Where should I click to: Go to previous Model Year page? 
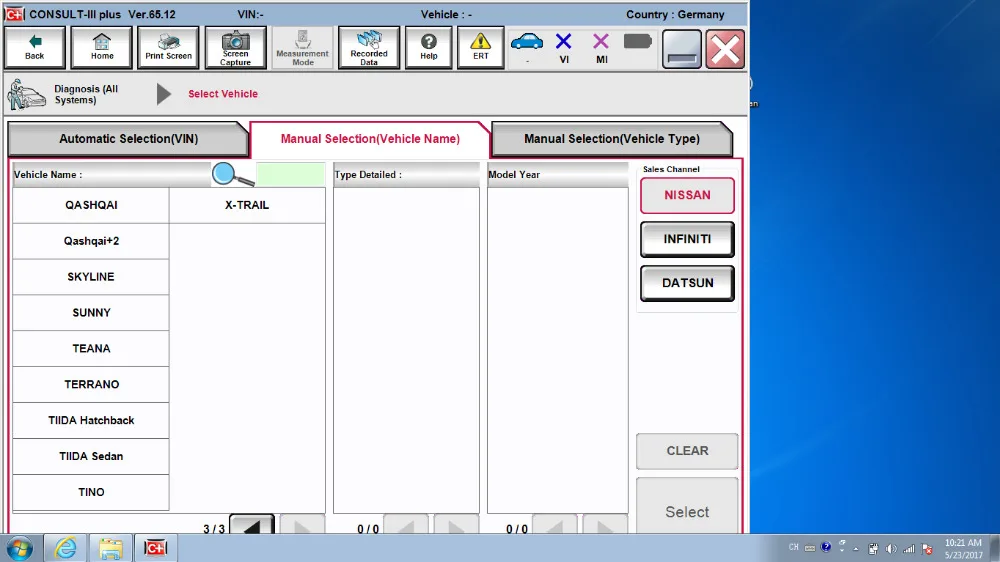554,524
